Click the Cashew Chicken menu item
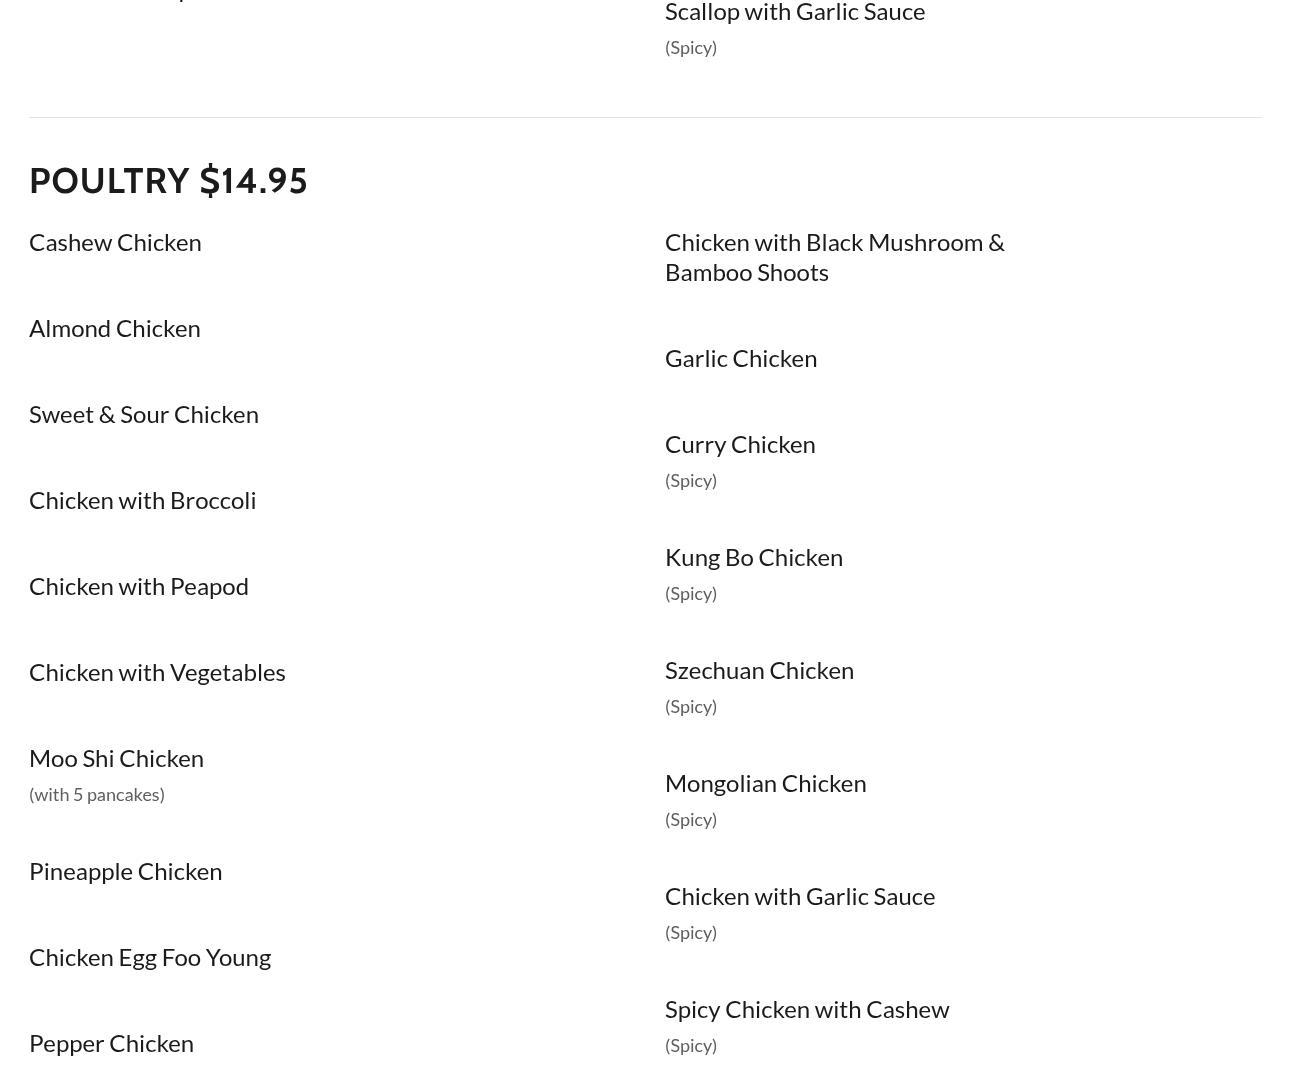The width and height of the screenshot is (1290, 1090). [115, 243]
